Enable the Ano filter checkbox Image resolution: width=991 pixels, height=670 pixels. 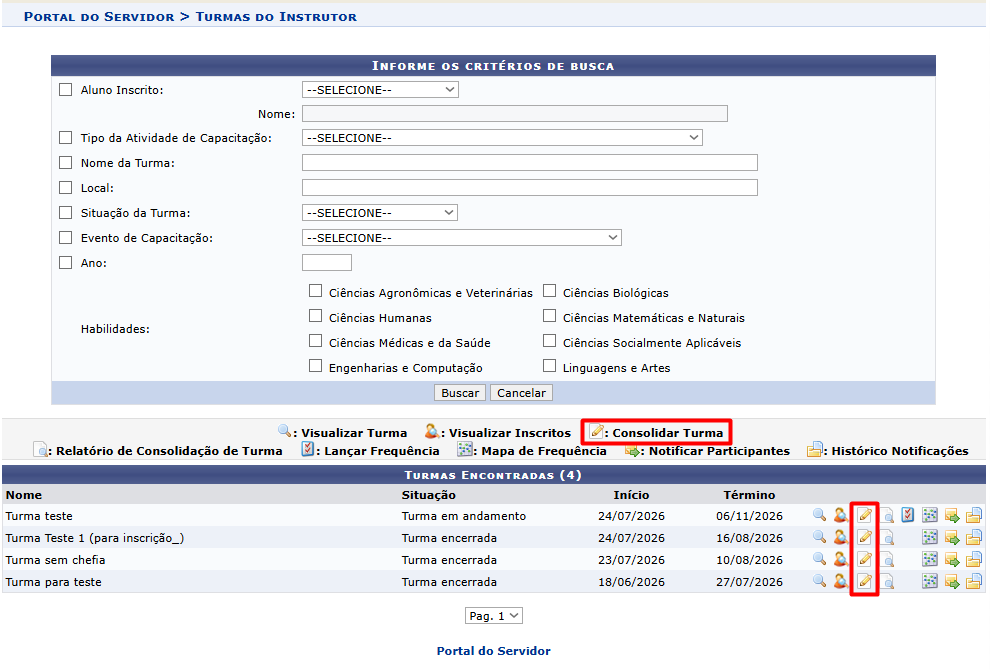[66, 262]
